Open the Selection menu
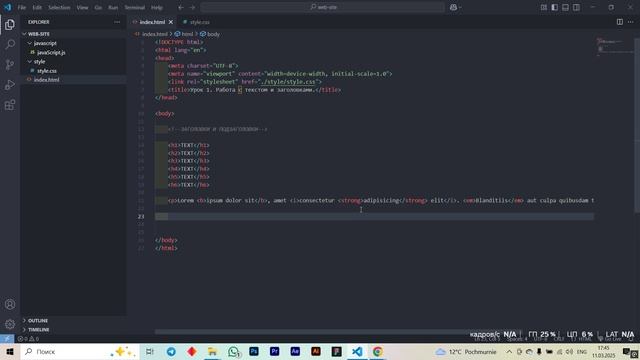This screenshot has width=640, height=360. 59,7
